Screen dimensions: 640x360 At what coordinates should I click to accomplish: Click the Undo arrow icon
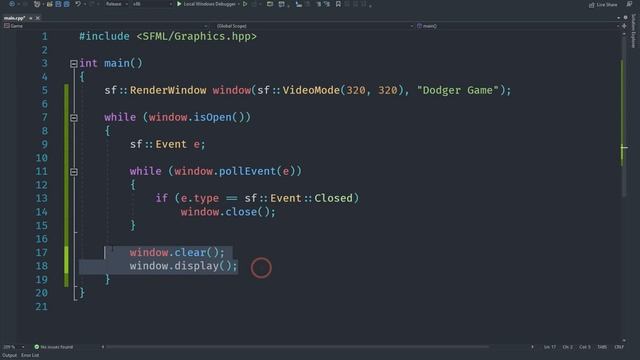pyautogui.click(x=78, y=4)
